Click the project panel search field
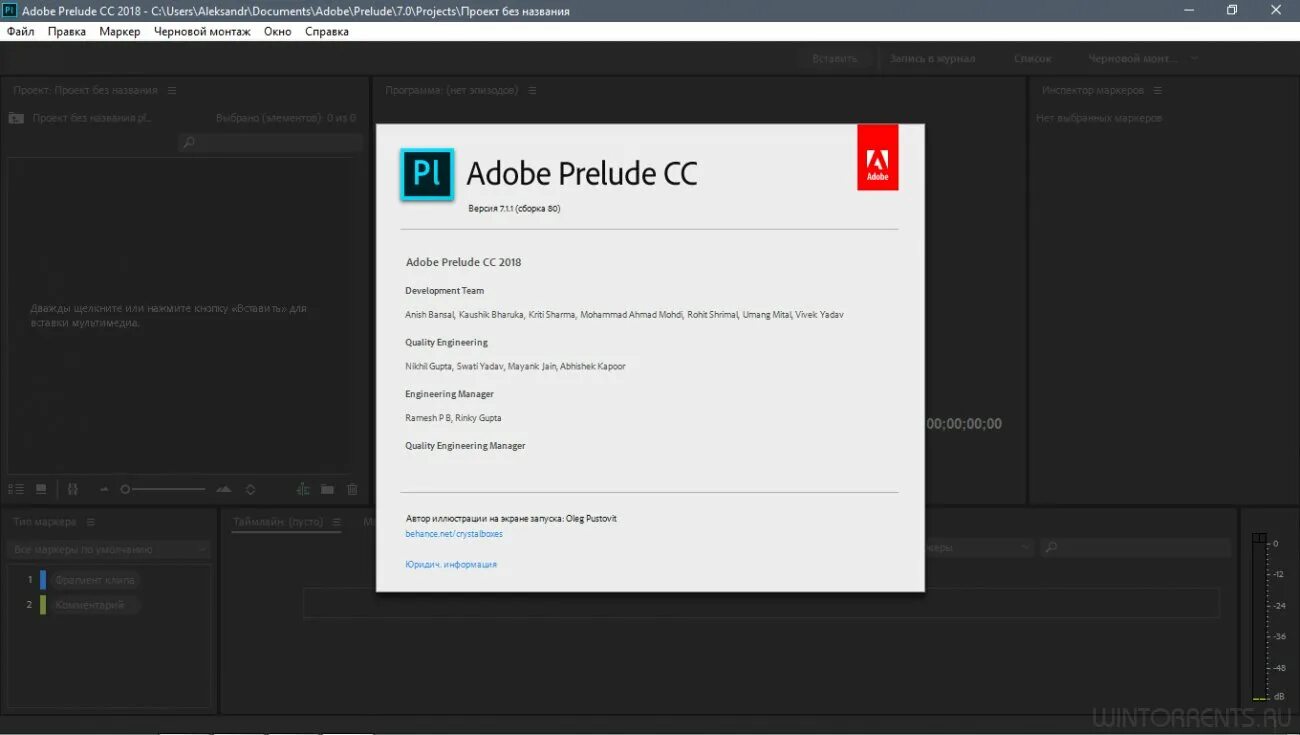The image size is (1300, 735). (270, 143)
